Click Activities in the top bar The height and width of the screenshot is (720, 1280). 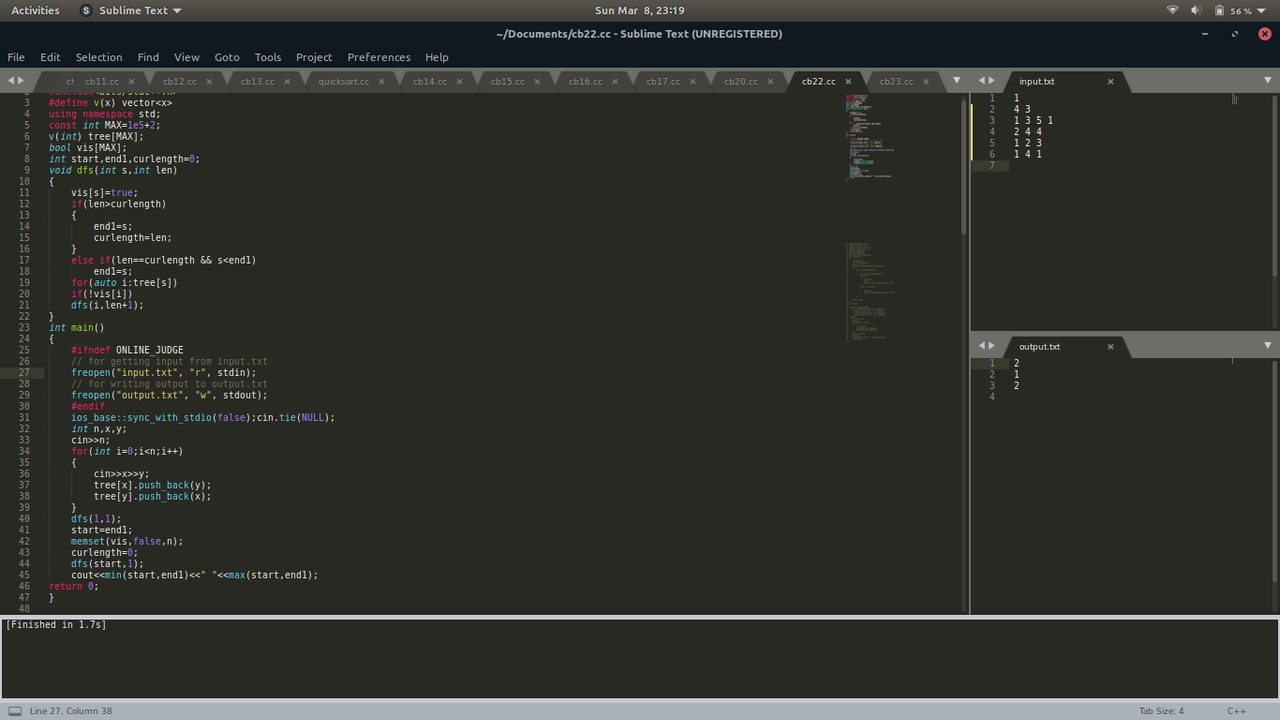coord(35,10)
